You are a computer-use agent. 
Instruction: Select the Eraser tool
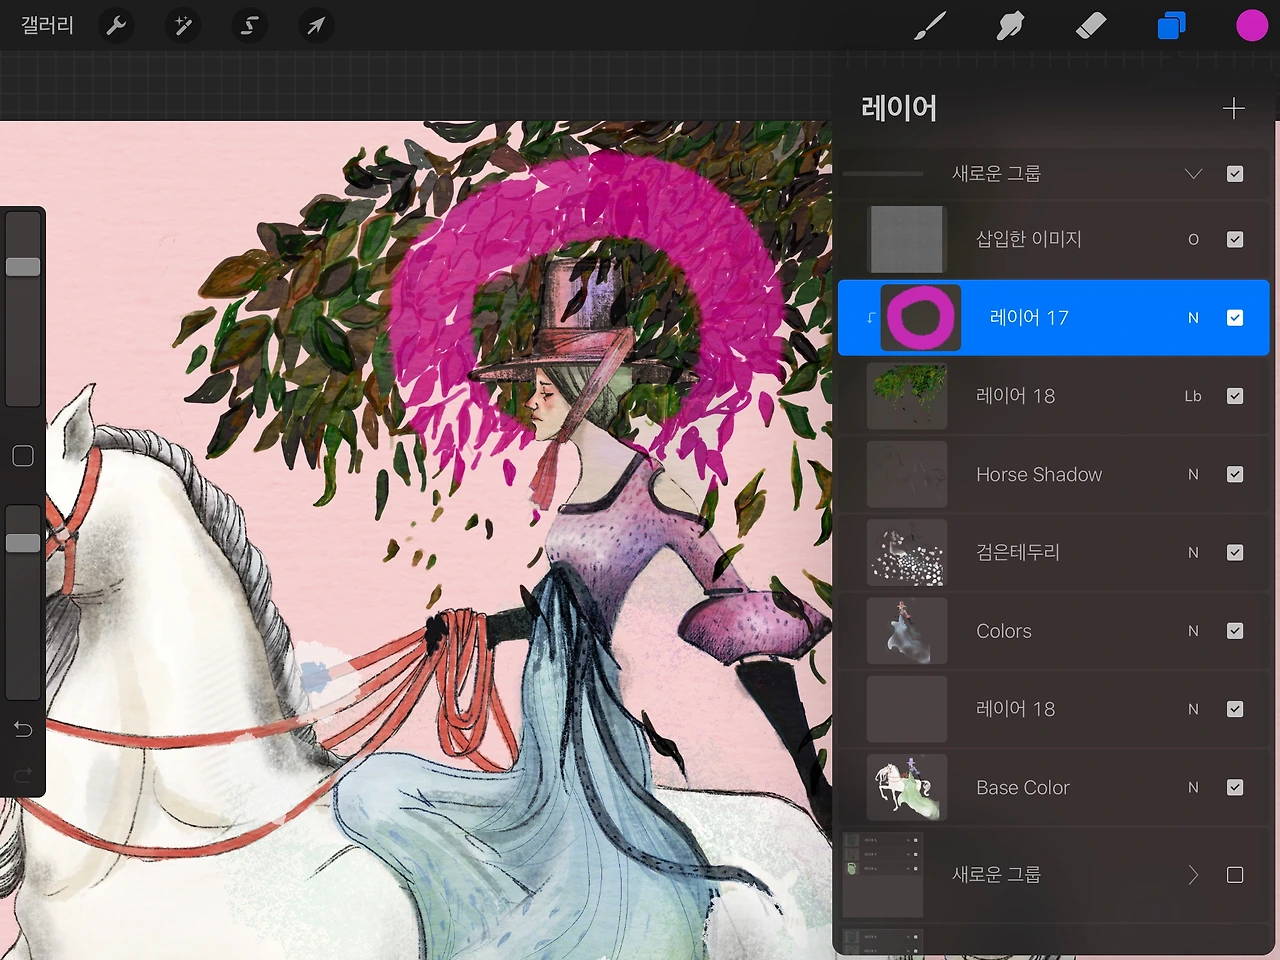(1091, 26)
